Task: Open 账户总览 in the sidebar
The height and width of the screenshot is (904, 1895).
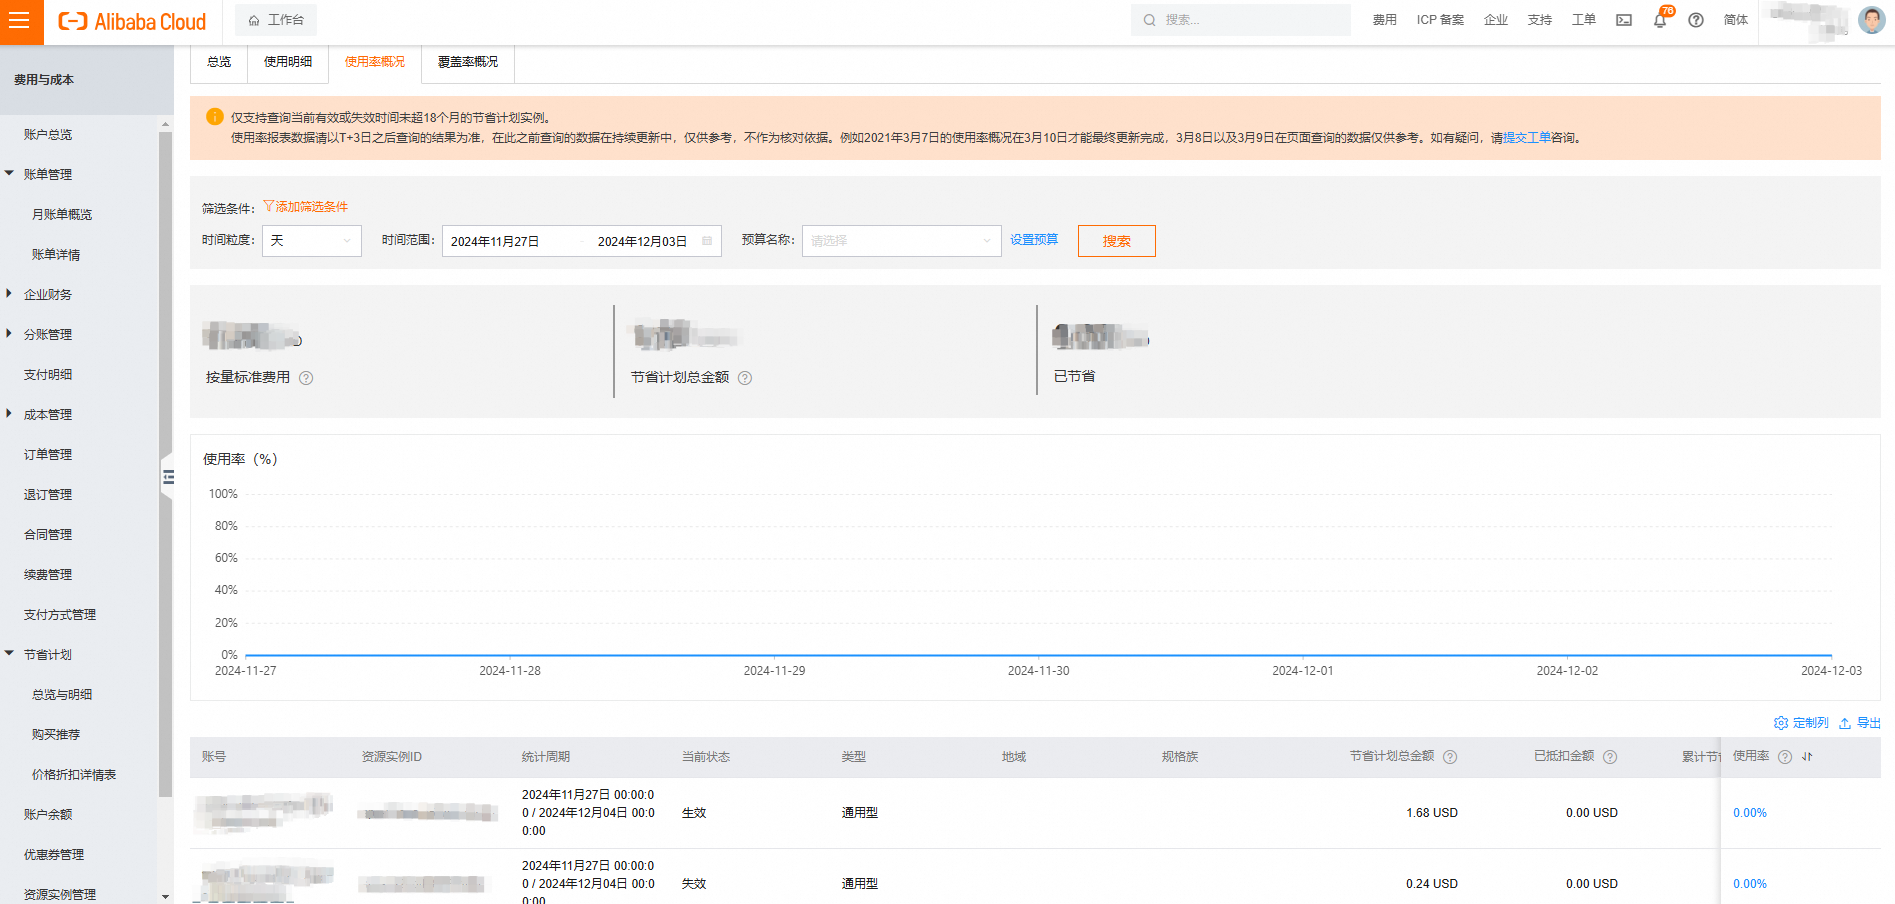Action: (48, 134)
